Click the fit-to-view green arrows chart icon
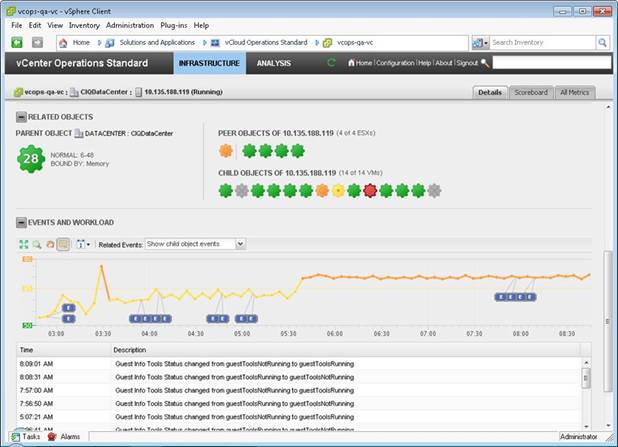 tap(24, 244)
